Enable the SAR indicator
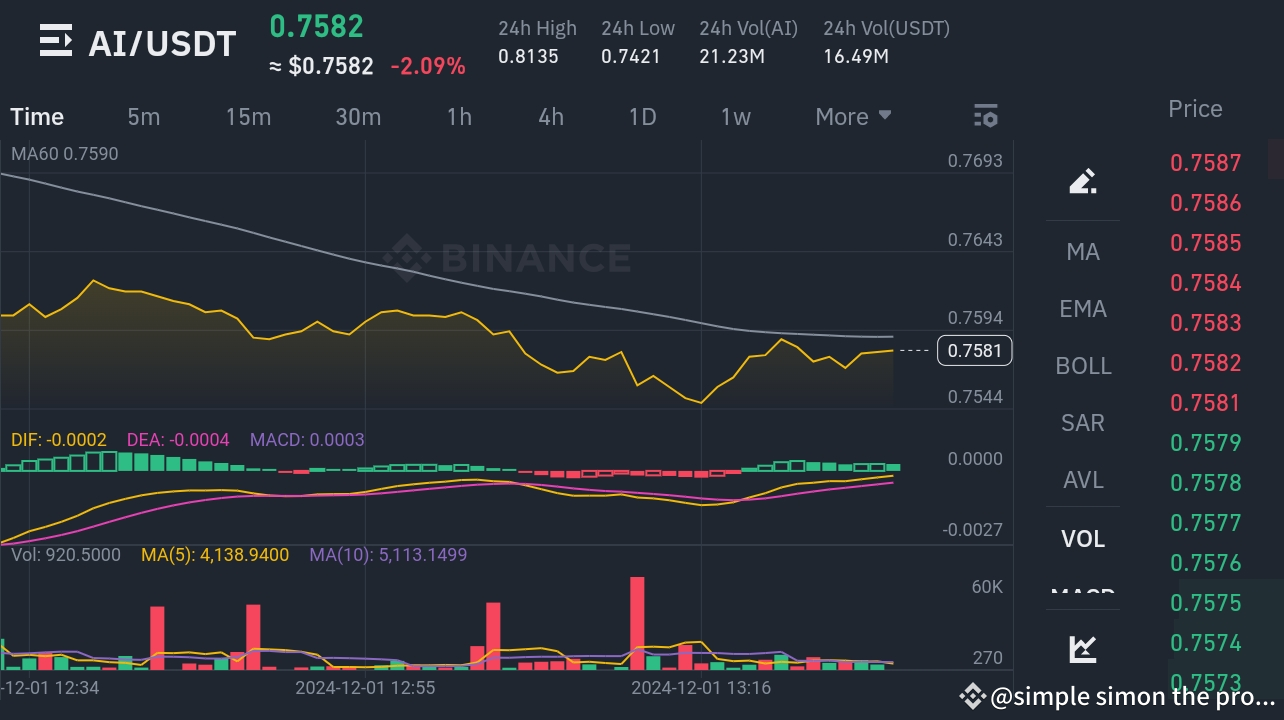This screenshot has width=1284, height=720. (1083, 423)
